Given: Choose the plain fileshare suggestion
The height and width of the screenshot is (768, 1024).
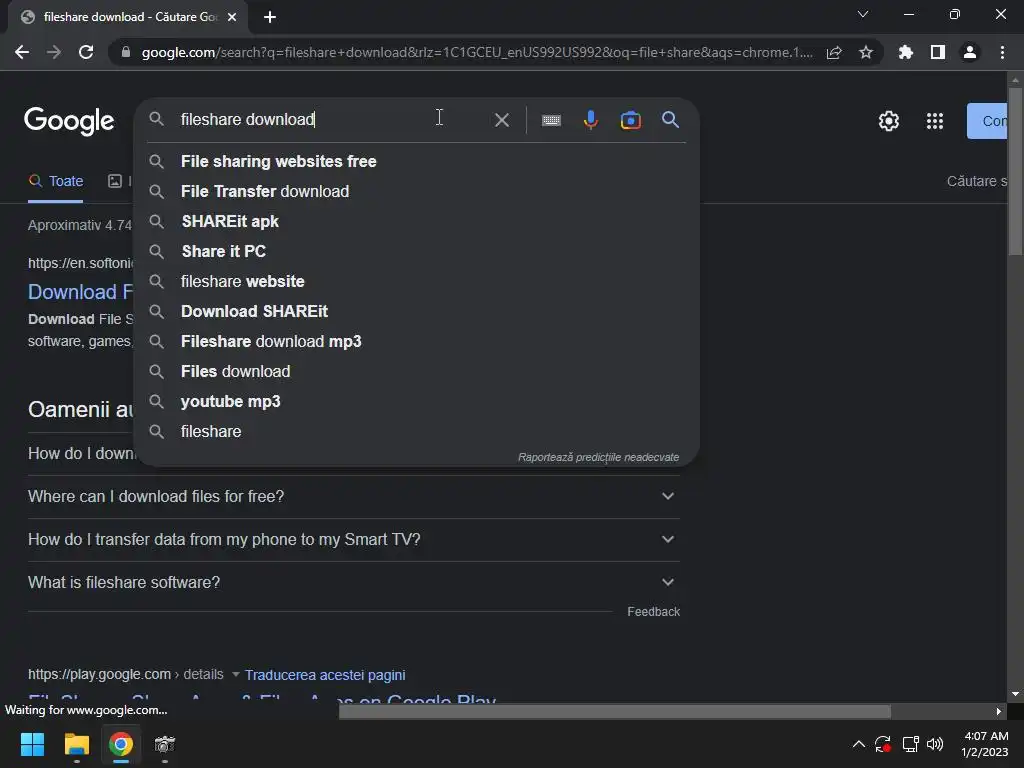Looking at the screenshot, I should tap(416, 432).
